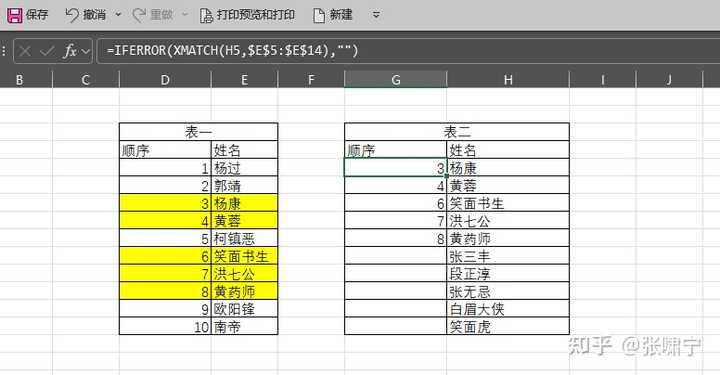
Task: Select column J header
Action: 669,80
